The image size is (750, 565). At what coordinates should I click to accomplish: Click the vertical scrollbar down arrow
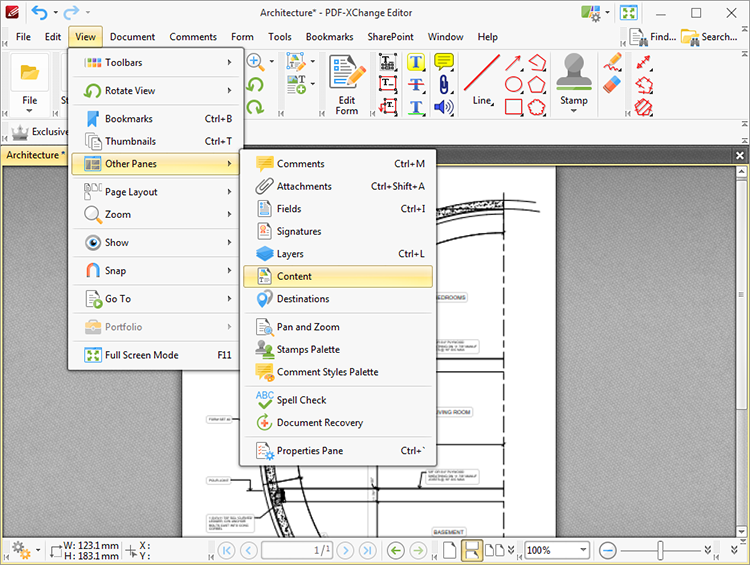tap(741, 532)
